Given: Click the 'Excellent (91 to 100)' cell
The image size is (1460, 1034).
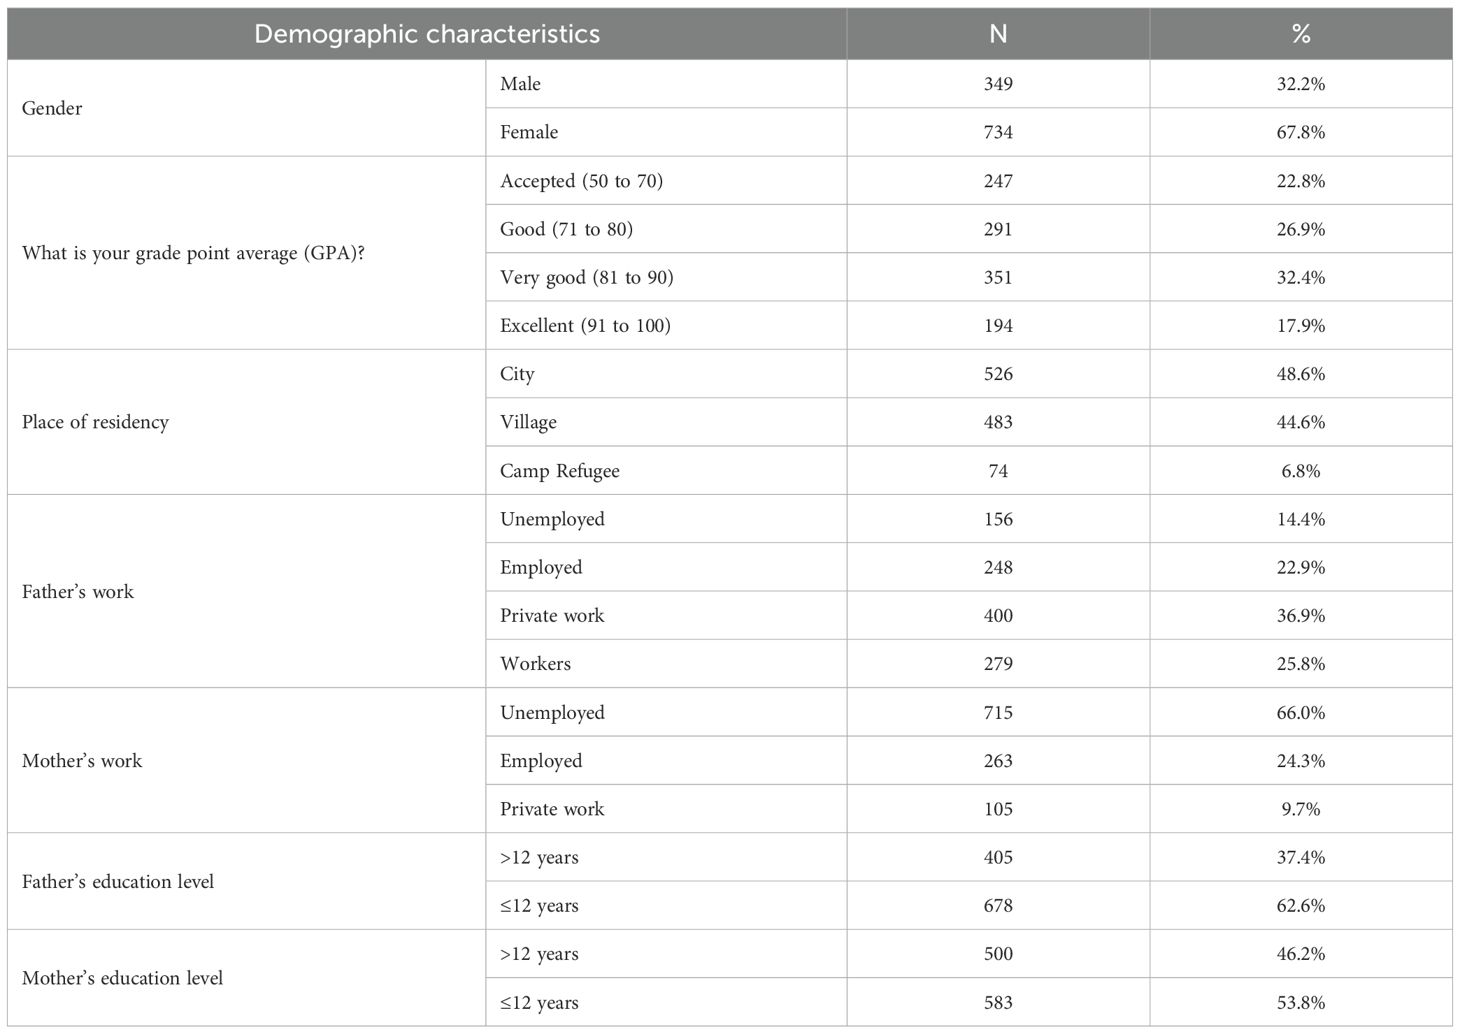Looking at the screenshot, I should [585, 325].
